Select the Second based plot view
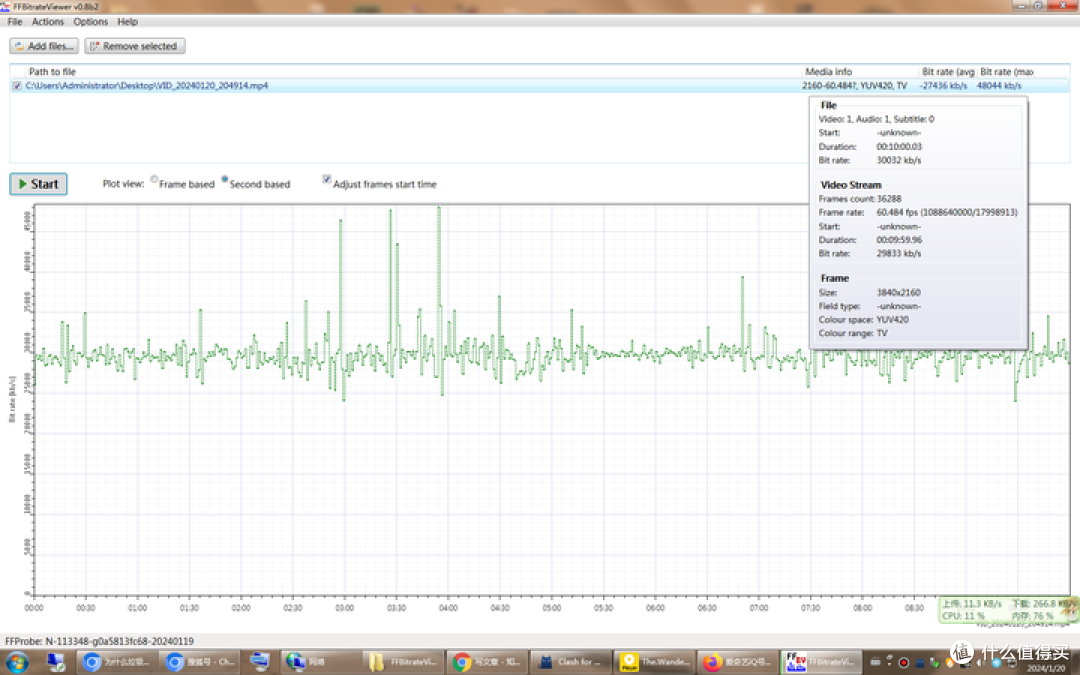 coord(225,181)
